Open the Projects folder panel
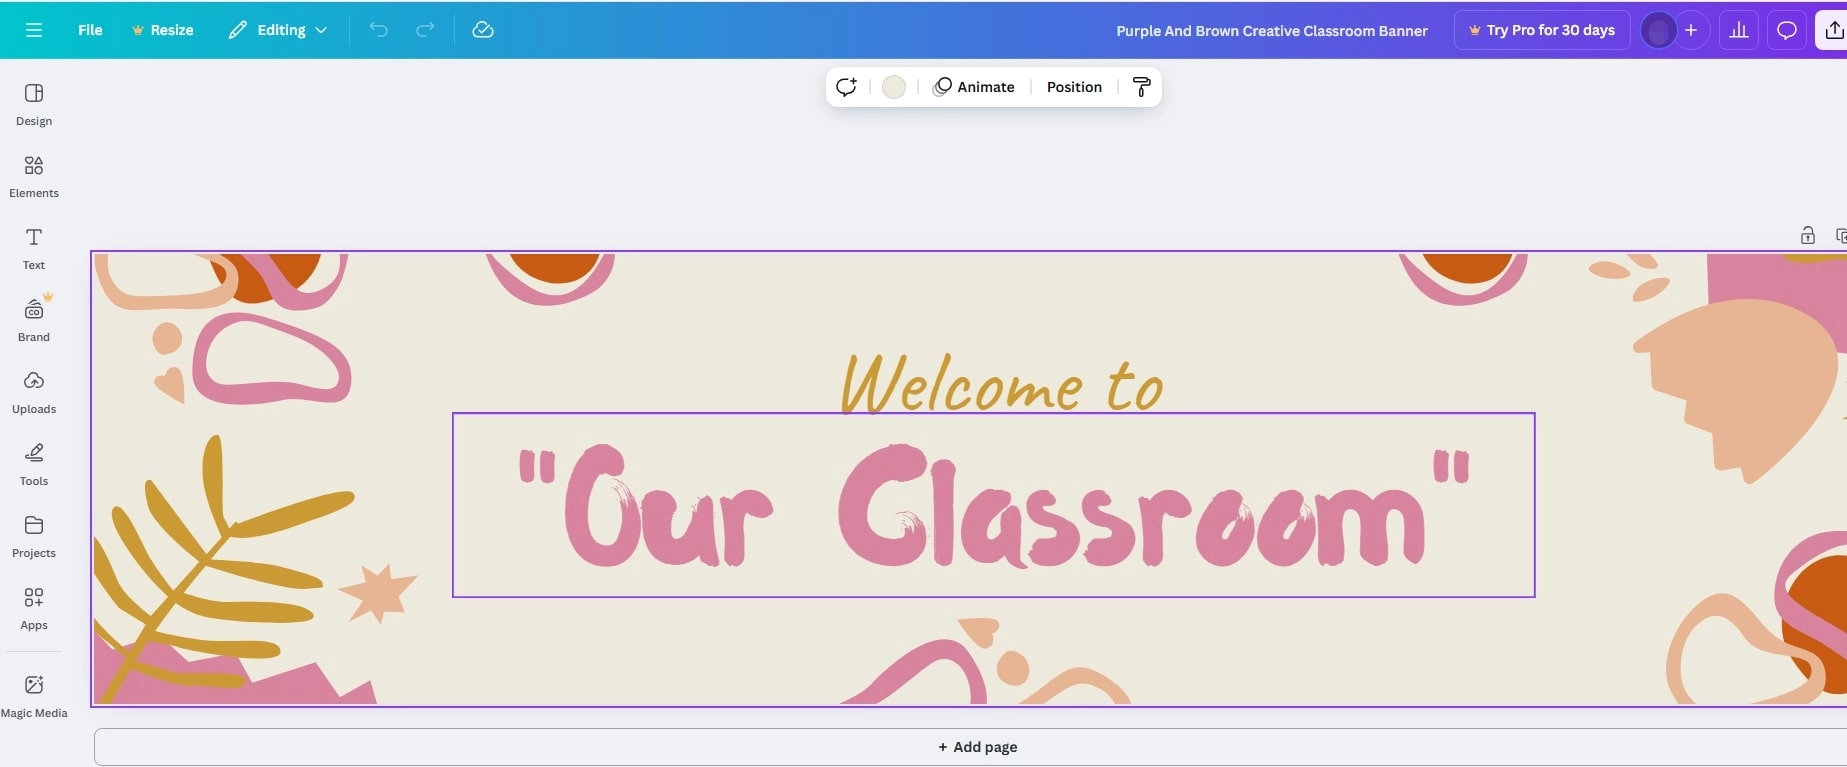 point(34,536)
